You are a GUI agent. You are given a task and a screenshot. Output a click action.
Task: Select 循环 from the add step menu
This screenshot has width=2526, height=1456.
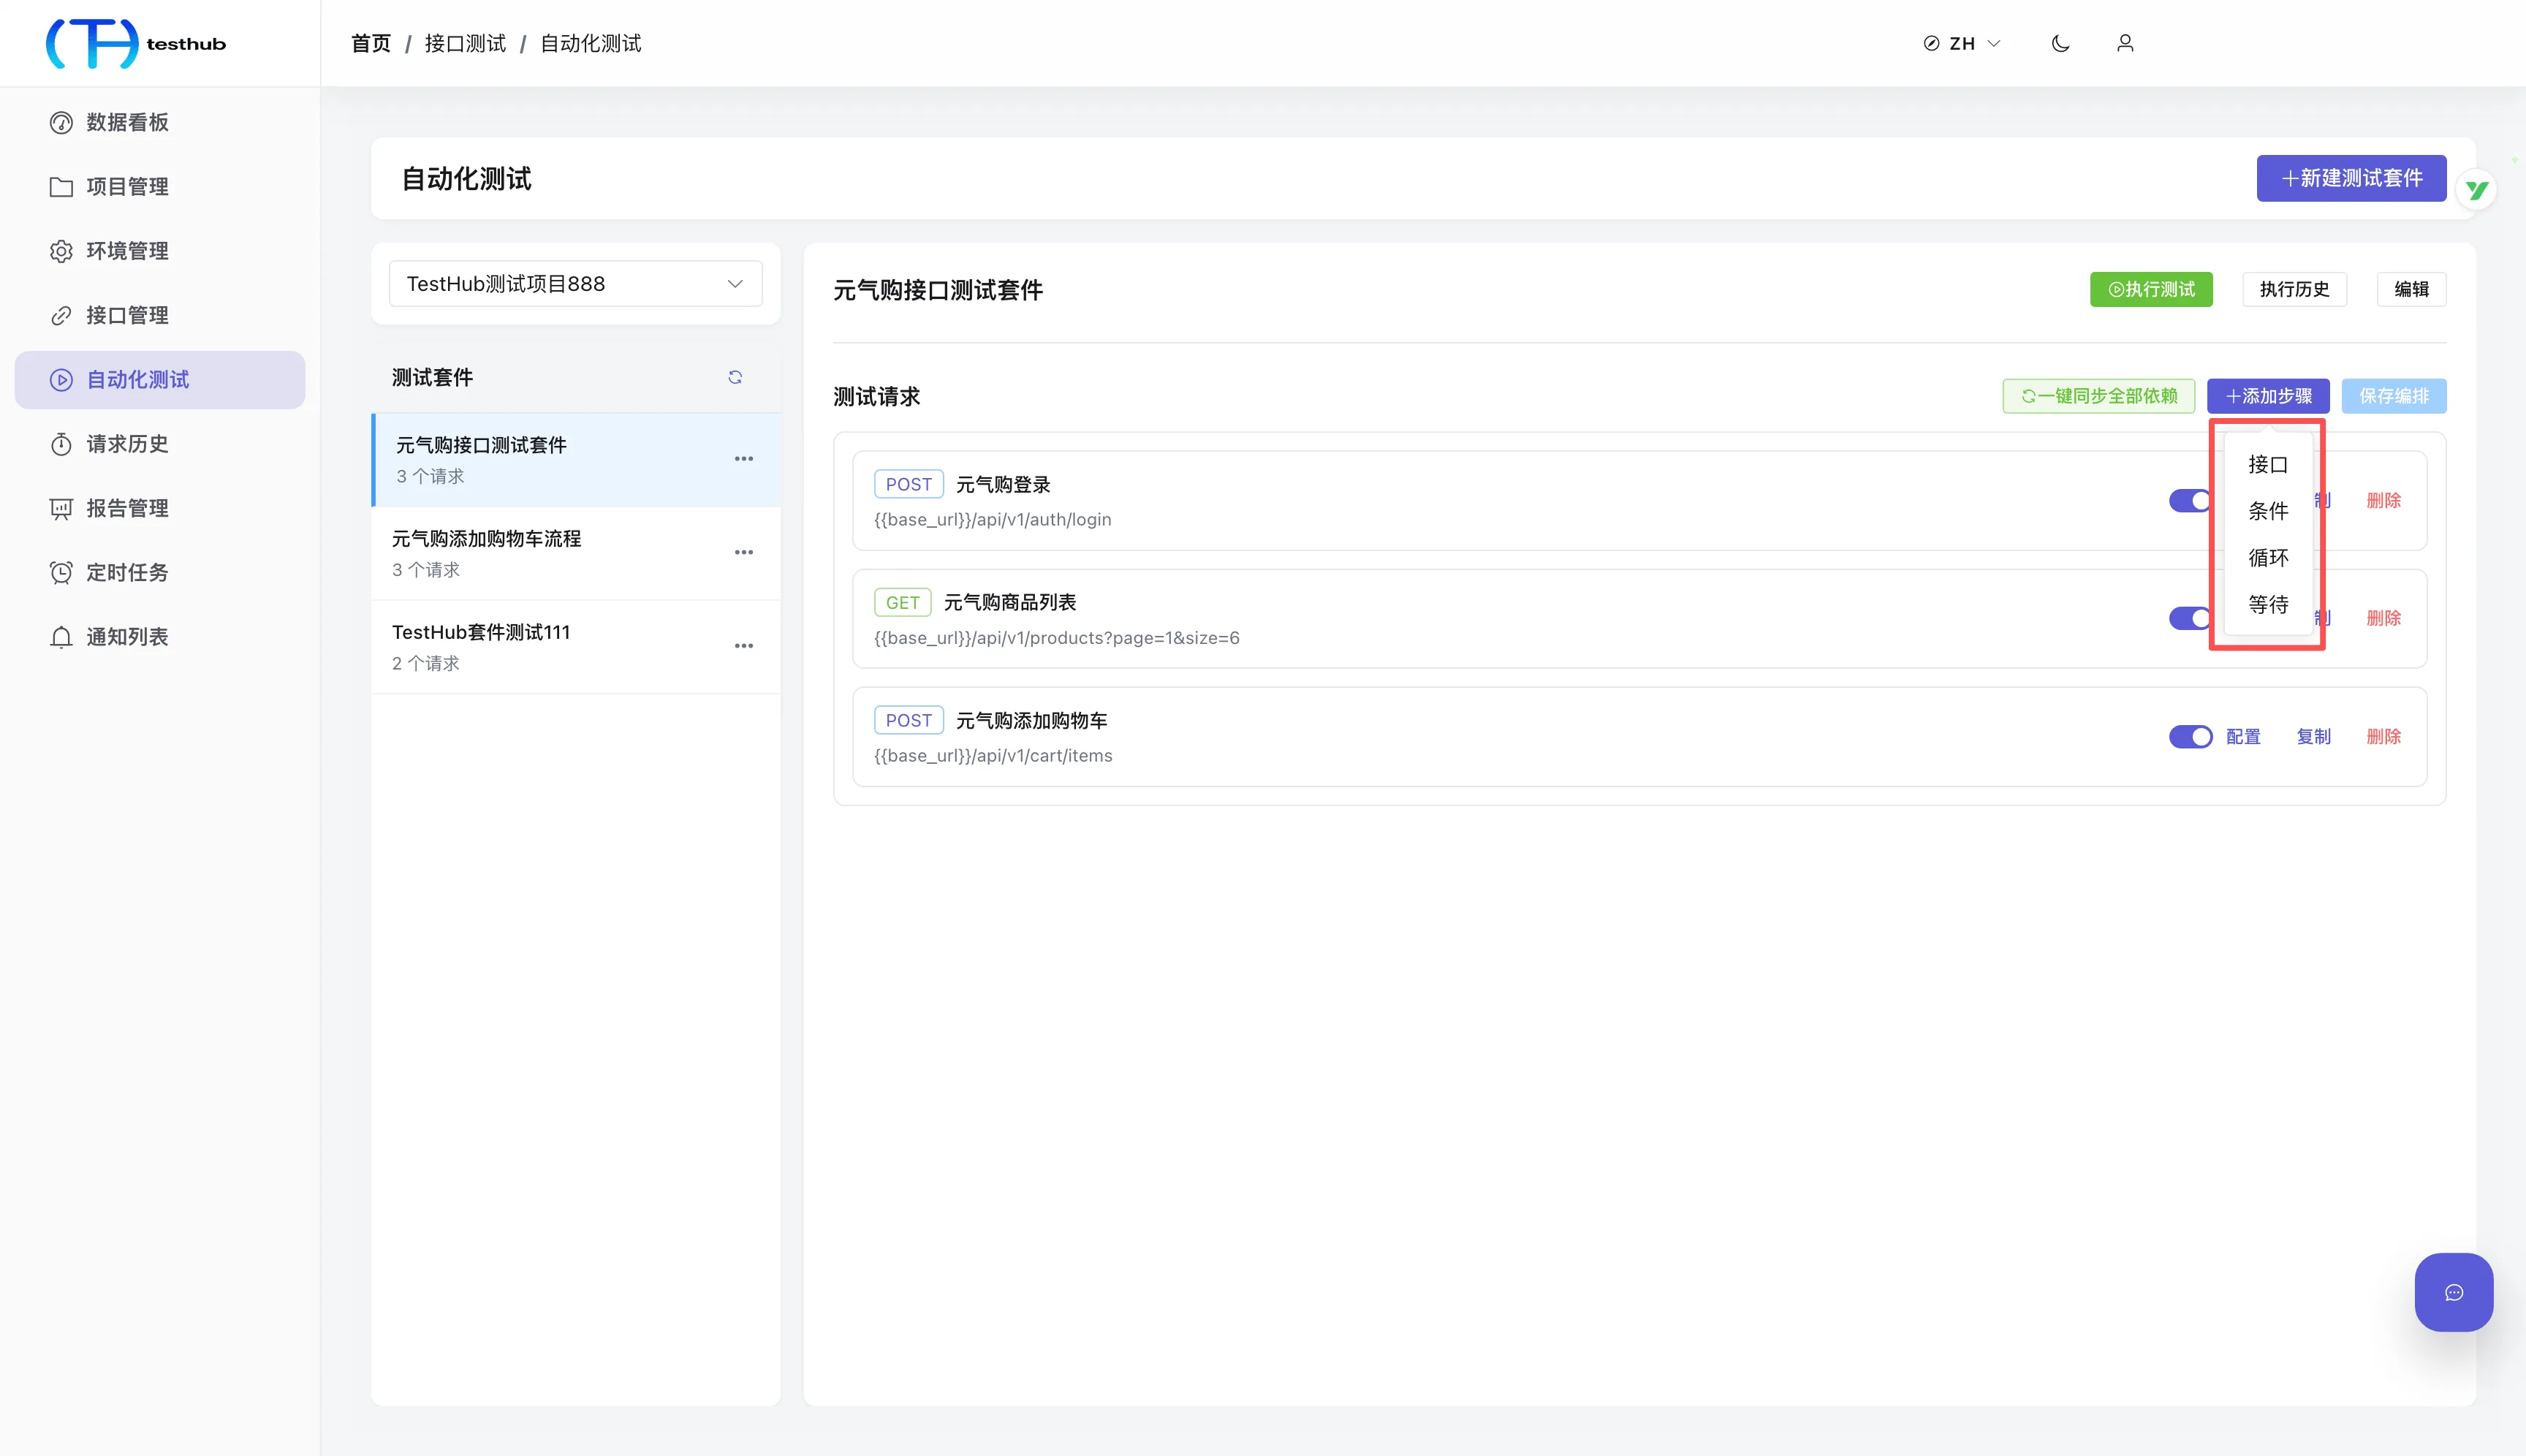coord(2268,558)
